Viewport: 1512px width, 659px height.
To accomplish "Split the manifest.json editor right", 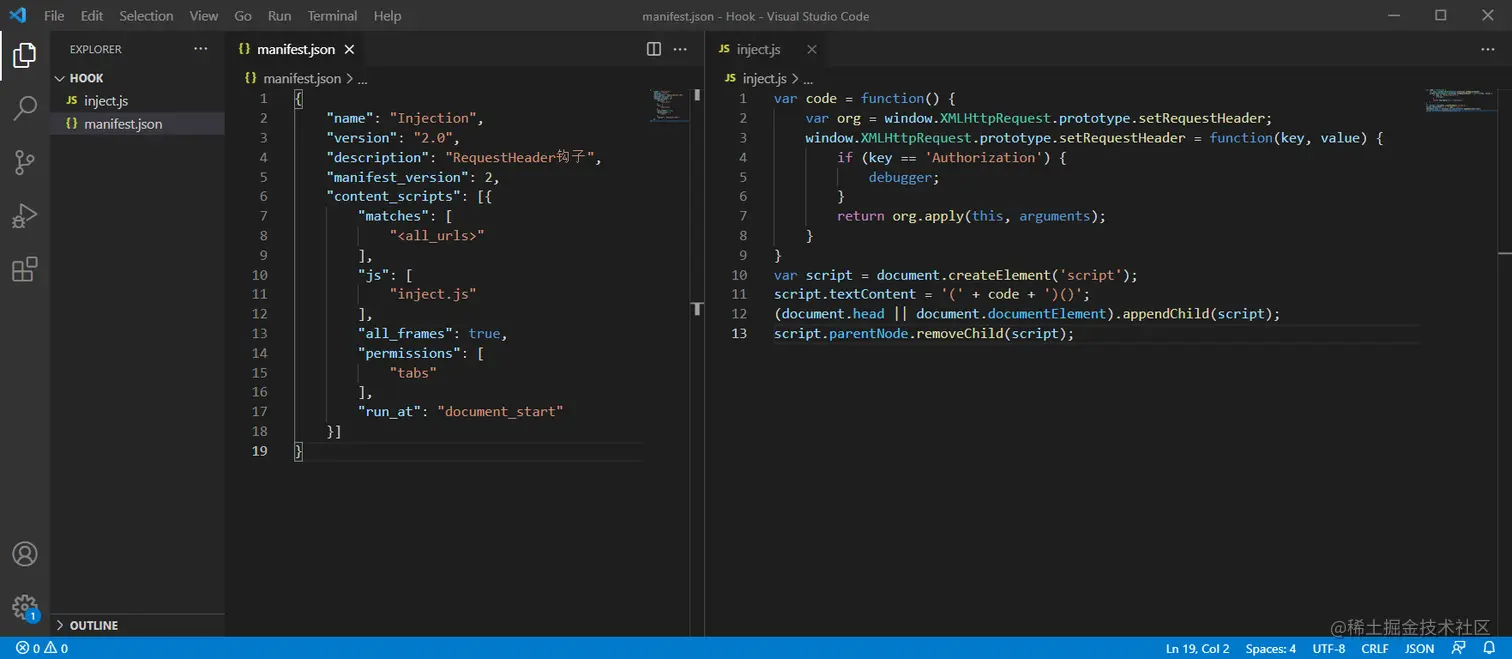I will click(654, 49).
